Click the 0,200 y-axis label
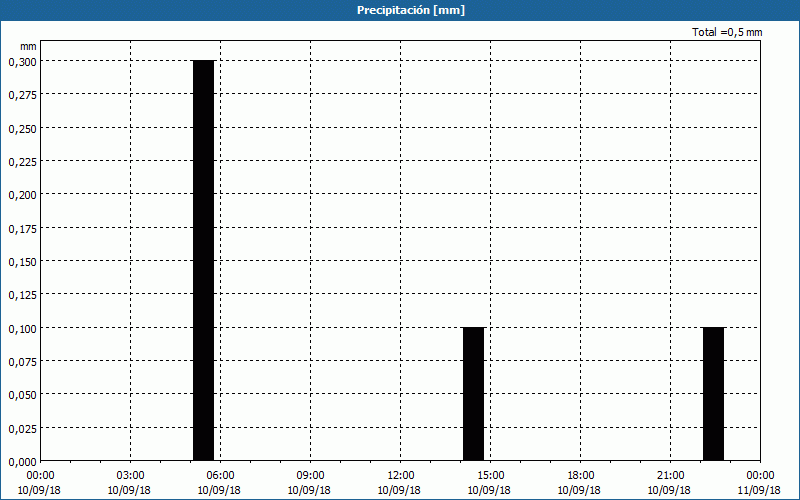 (22, 195)
